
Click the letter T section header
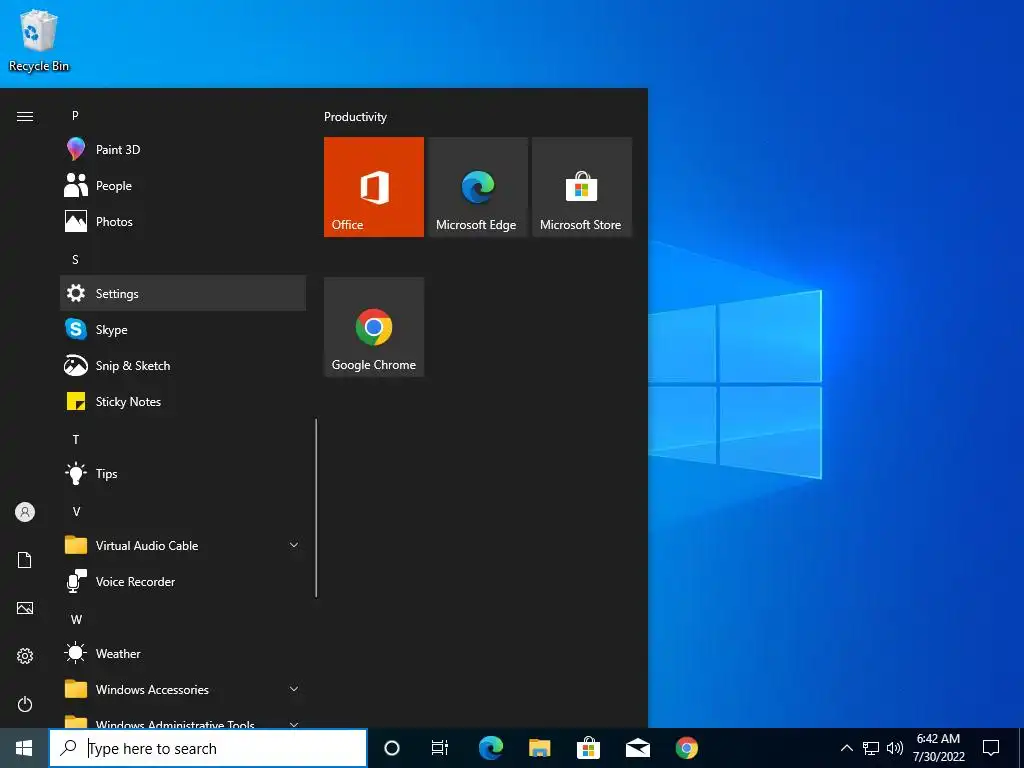click(76, 440)
